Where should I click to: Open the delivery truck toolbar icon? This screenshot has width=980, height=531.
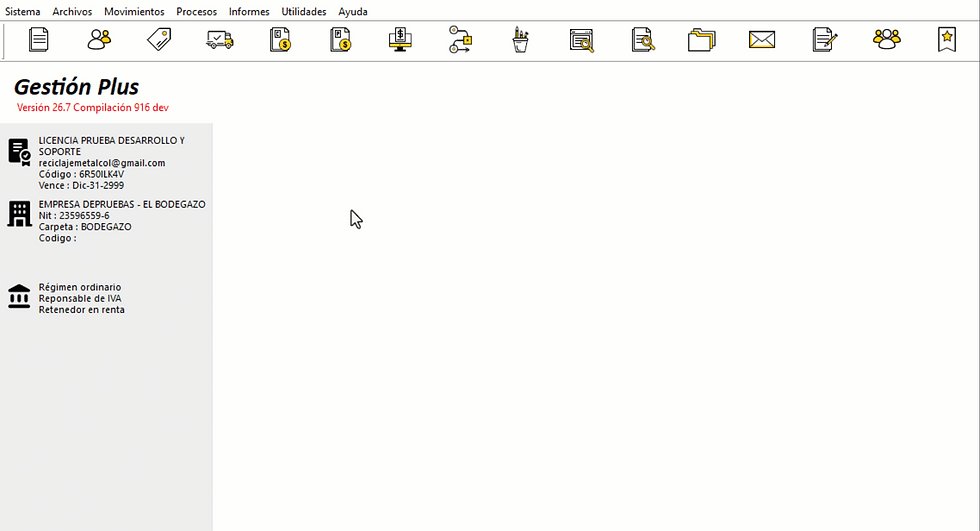pyautogui.click(x=219, y=40)
